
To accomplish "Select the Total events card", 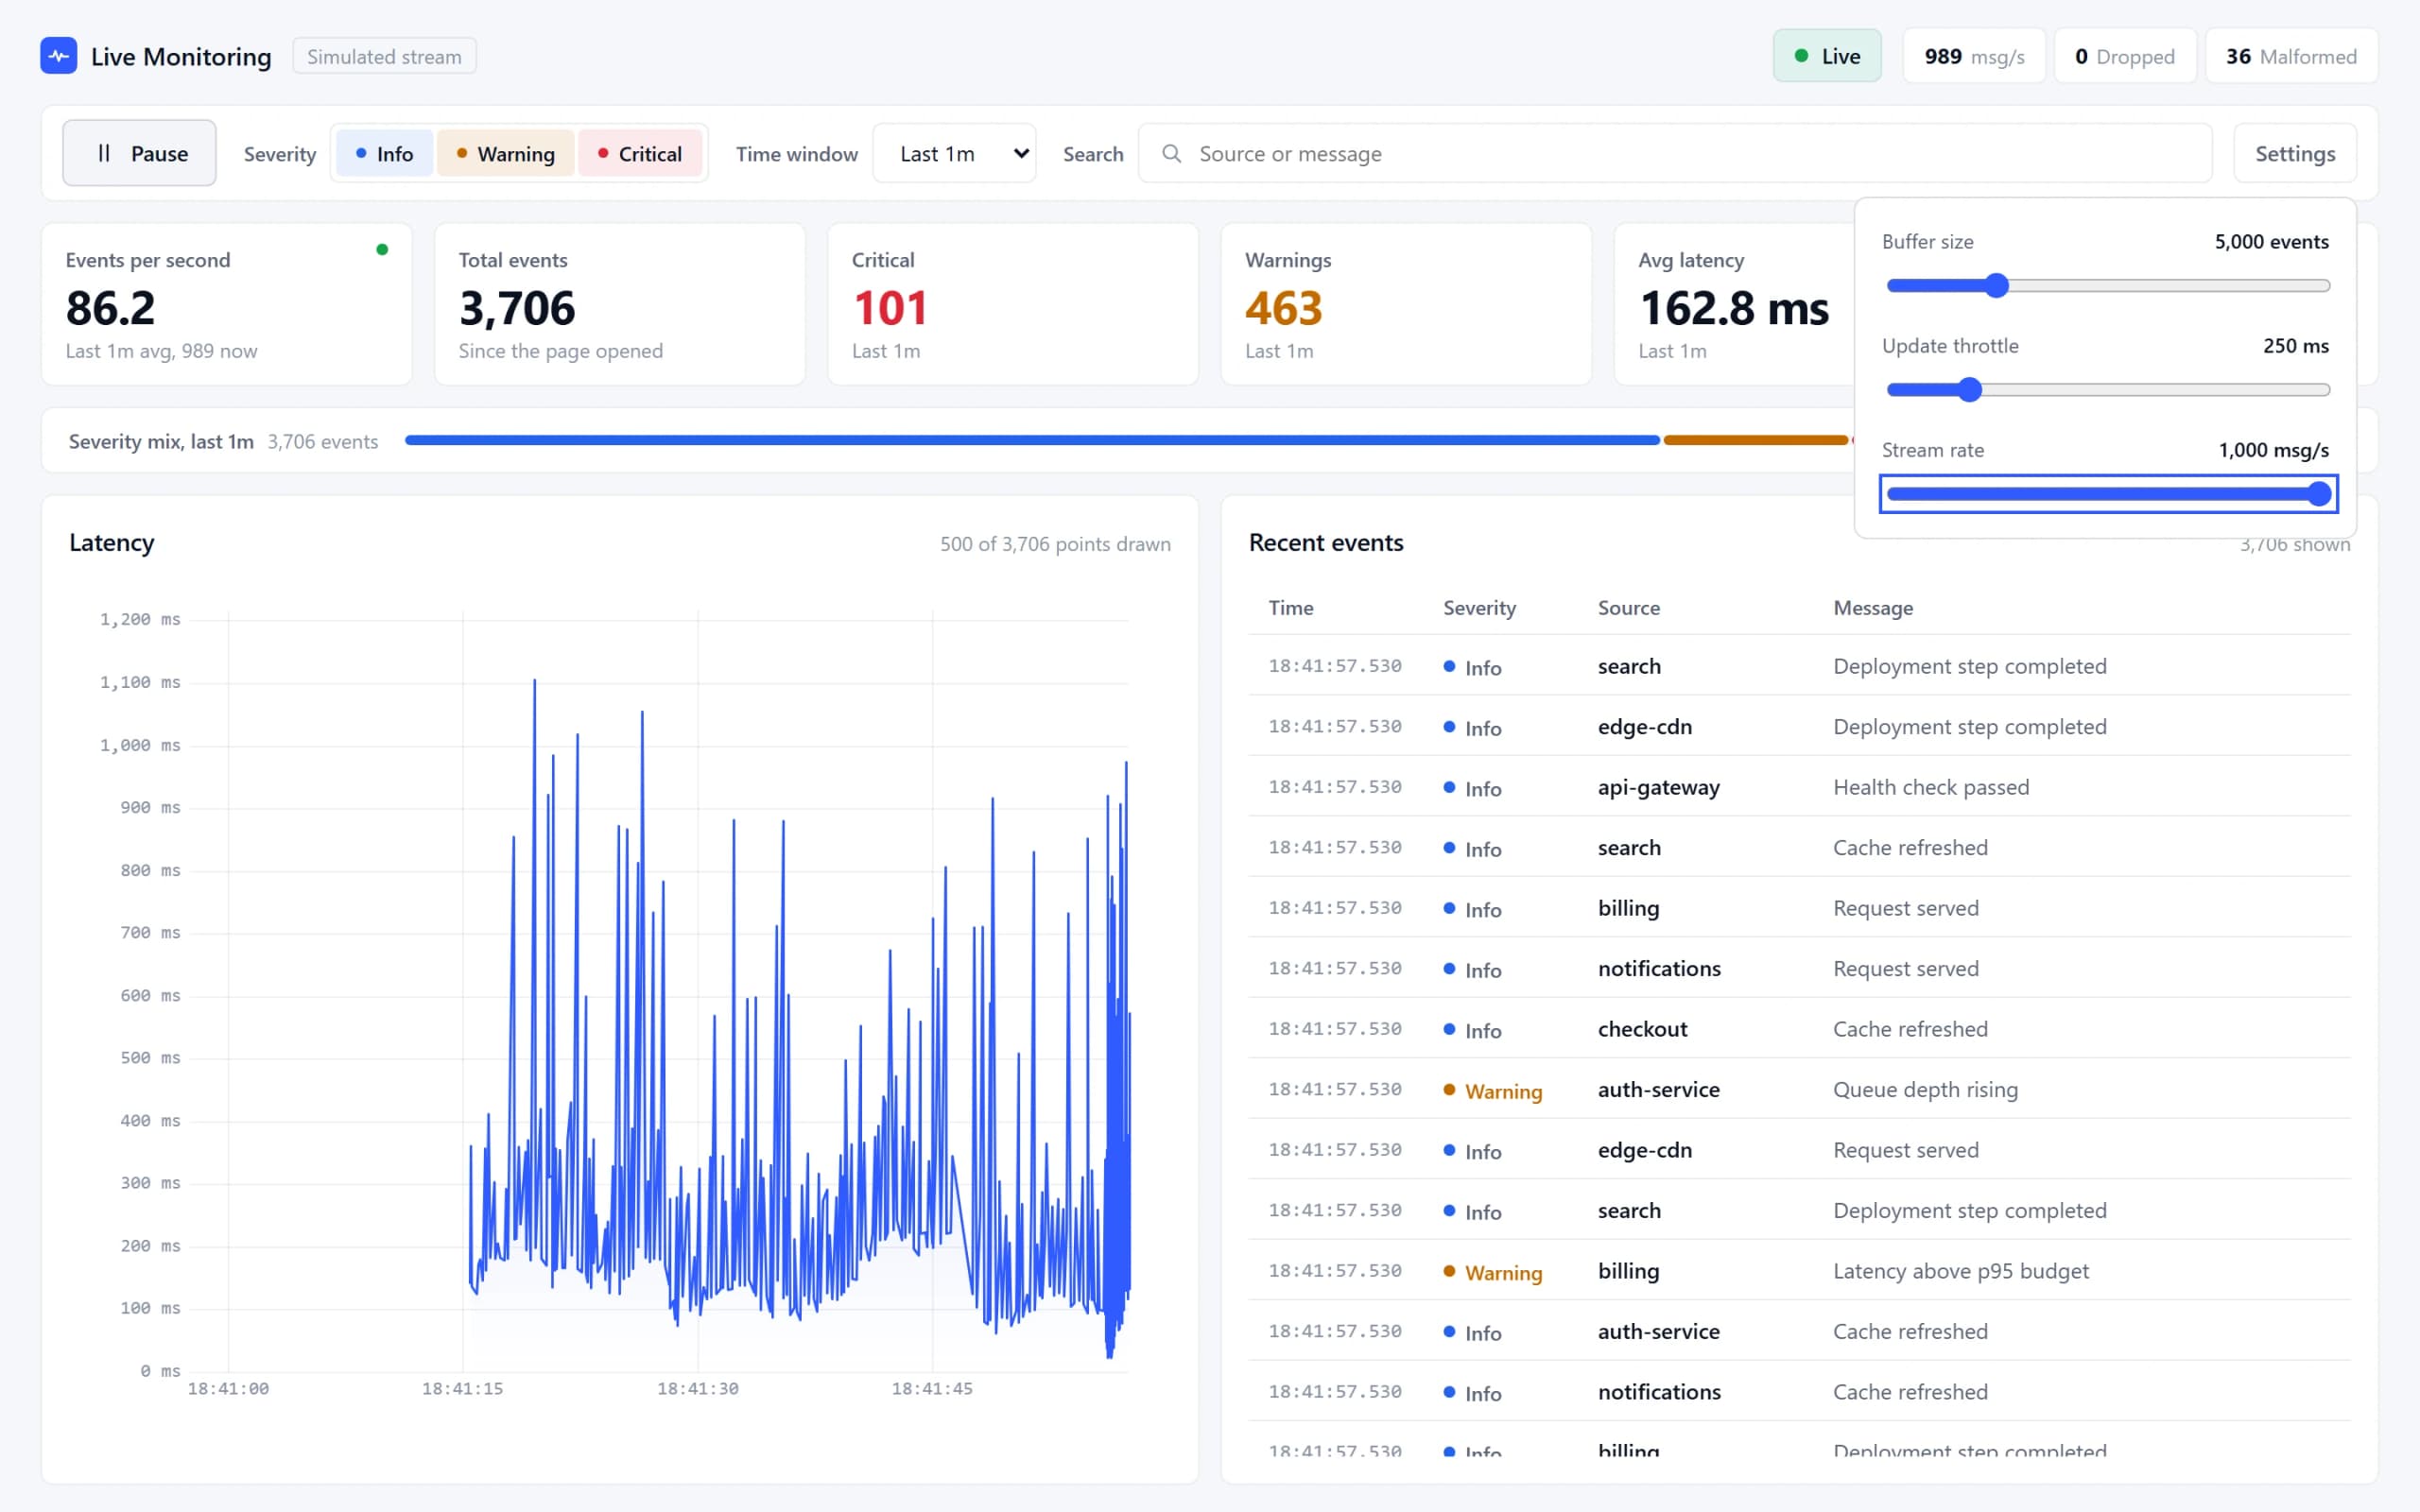I will click(620, 304).
